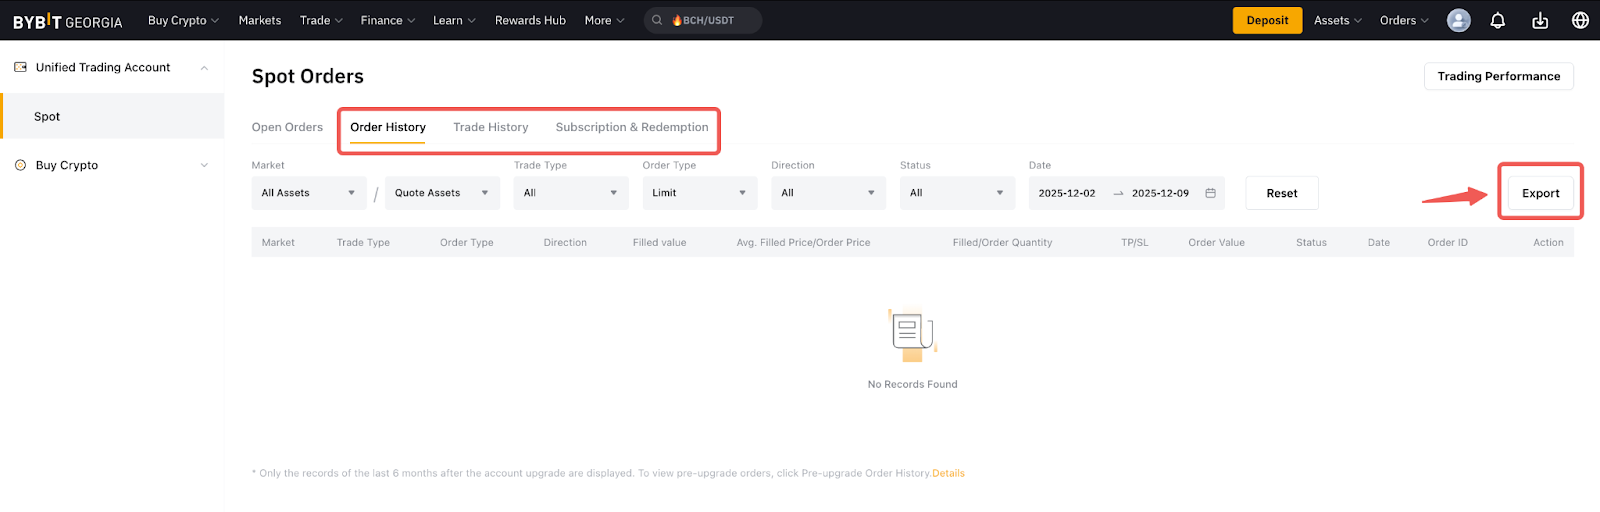Click the user profile avatar icon
This screenshot has height=512, width=1600.
1459,21
